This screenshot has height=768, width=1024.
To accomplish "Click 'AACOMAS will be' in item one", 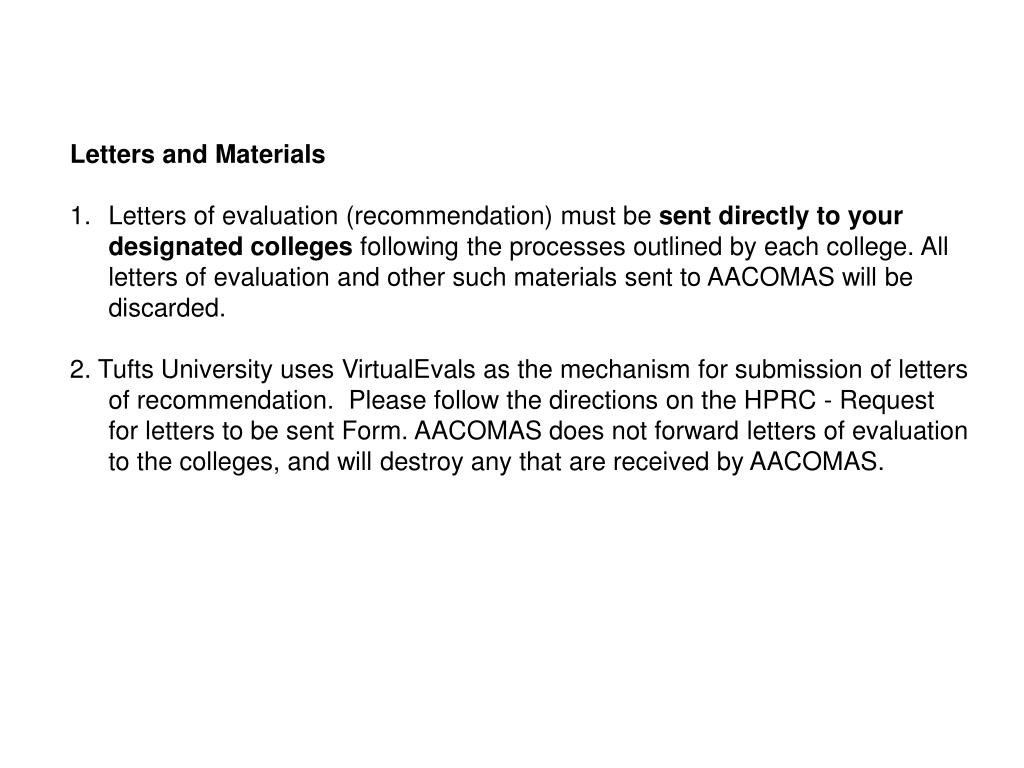I will pyautogui.click(x=810, y=278).
